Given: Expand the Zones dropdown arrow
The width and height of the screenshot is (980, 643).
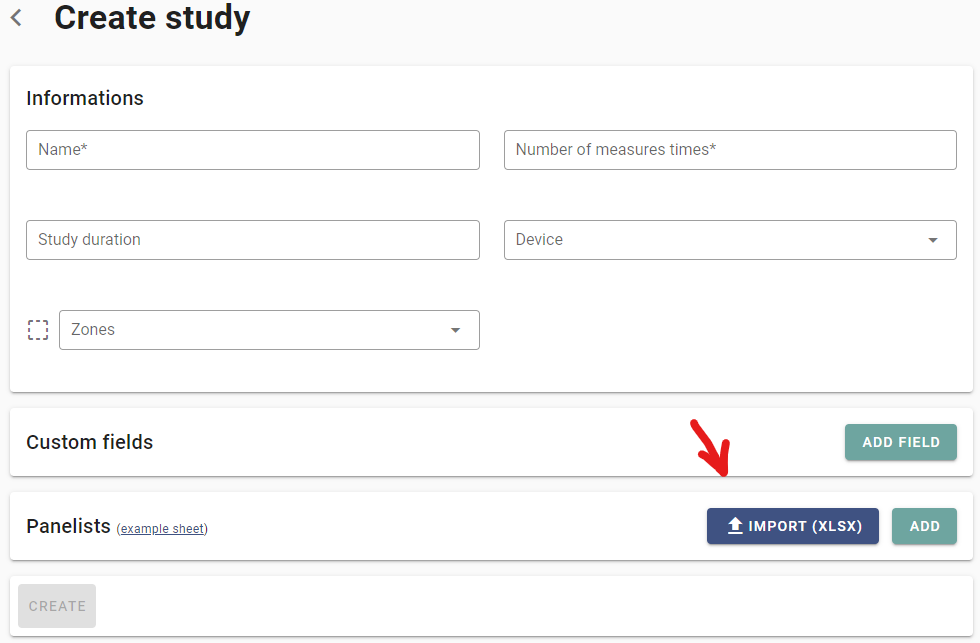Looking at the screenshot, I should [455, 330].
